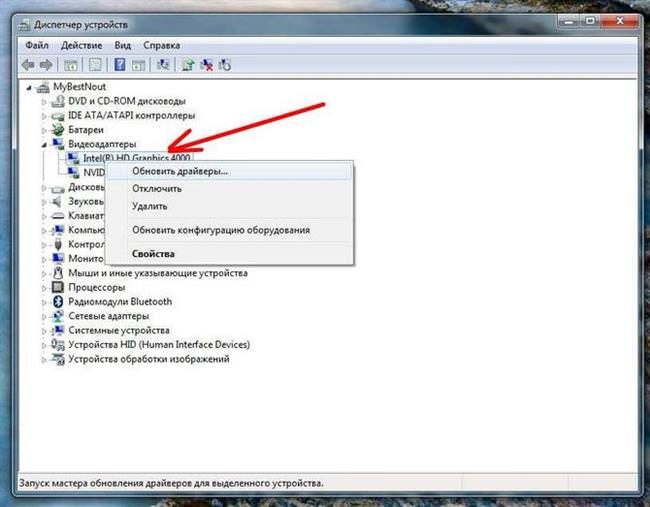Click Scan for hardware changes toolbar icon

coord(163,65)
